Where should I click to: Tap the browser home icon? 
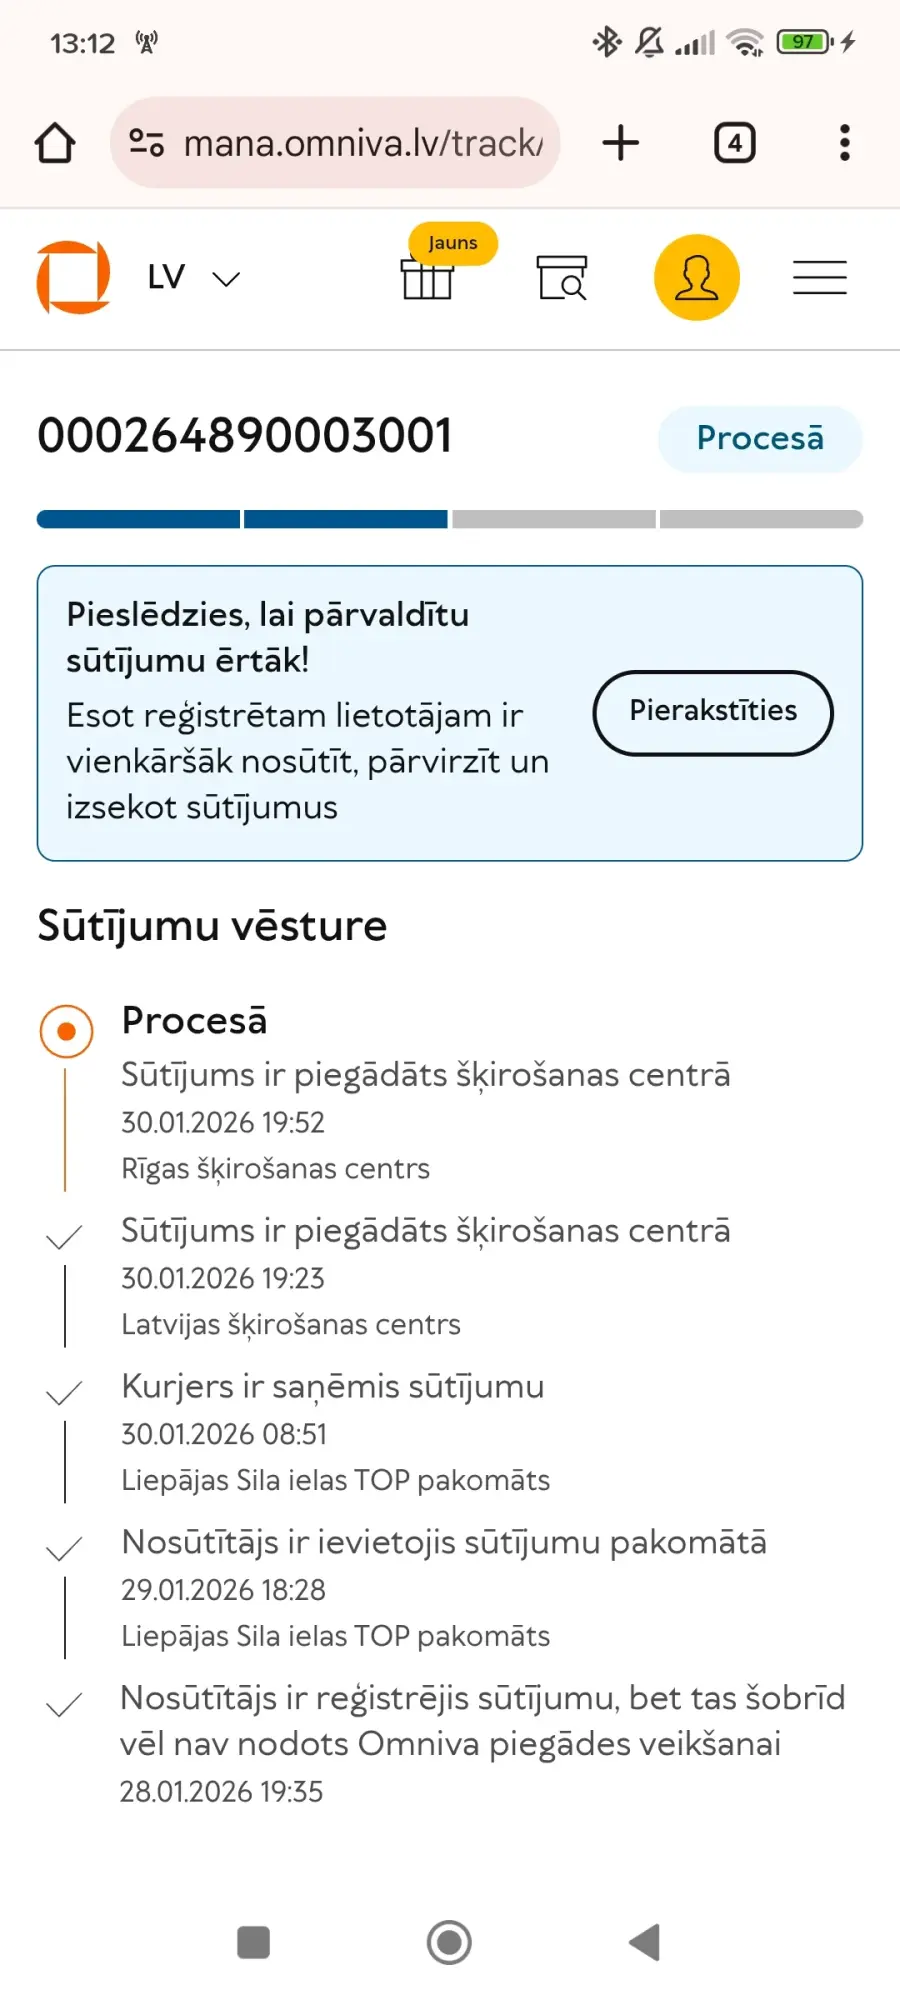(x=55, y=143)
